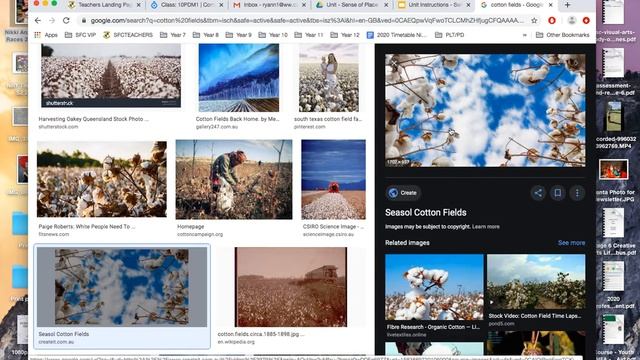Click the browser forward arrow

(52, 20)
